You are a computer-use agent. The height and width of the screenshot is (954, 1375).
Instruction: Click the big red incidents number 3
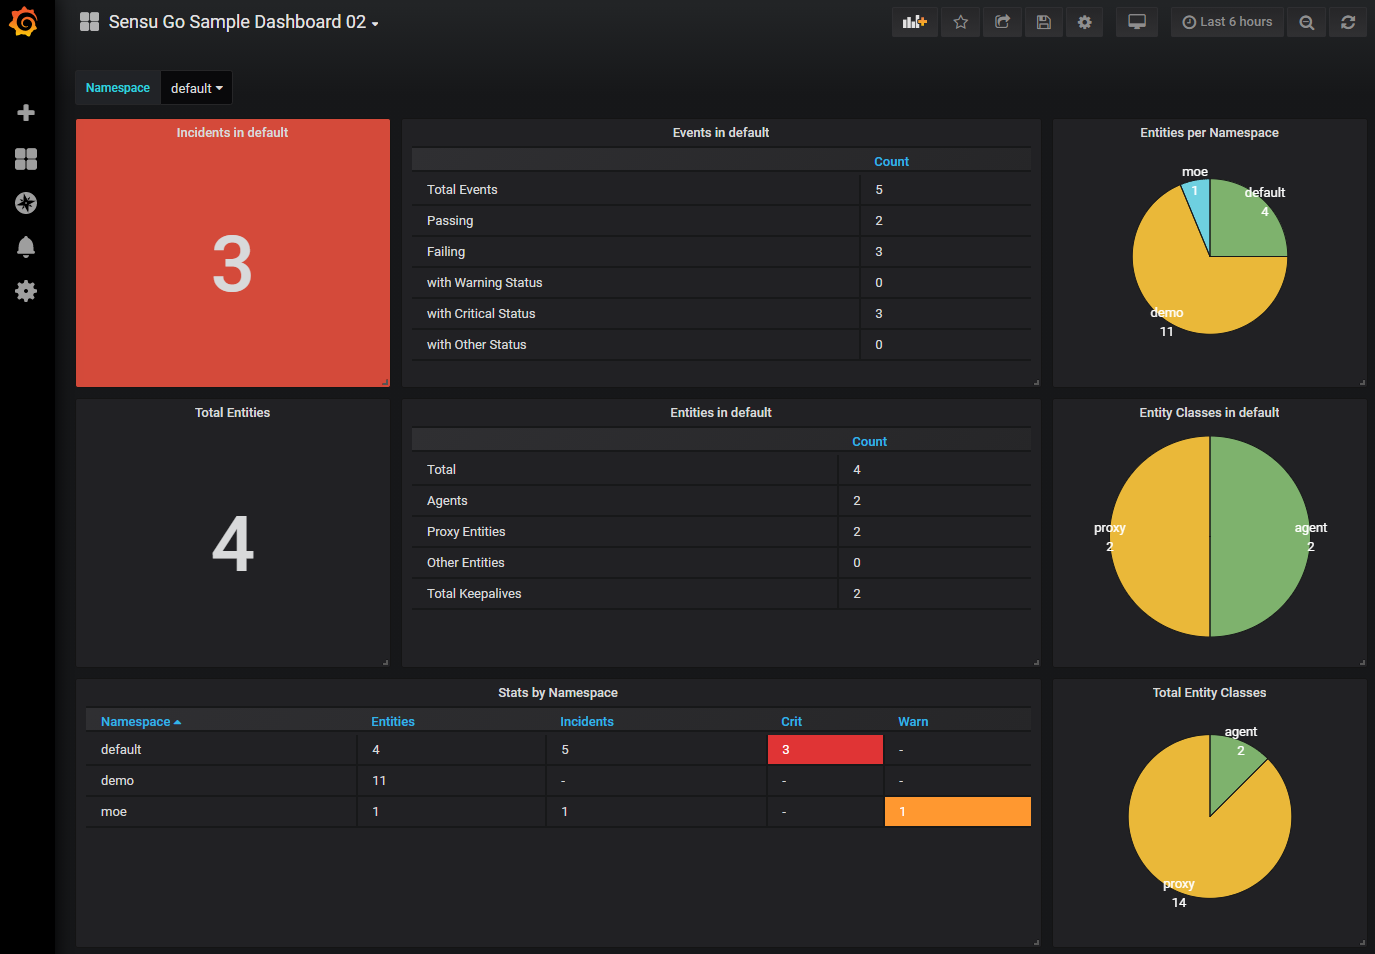(232, 265)
